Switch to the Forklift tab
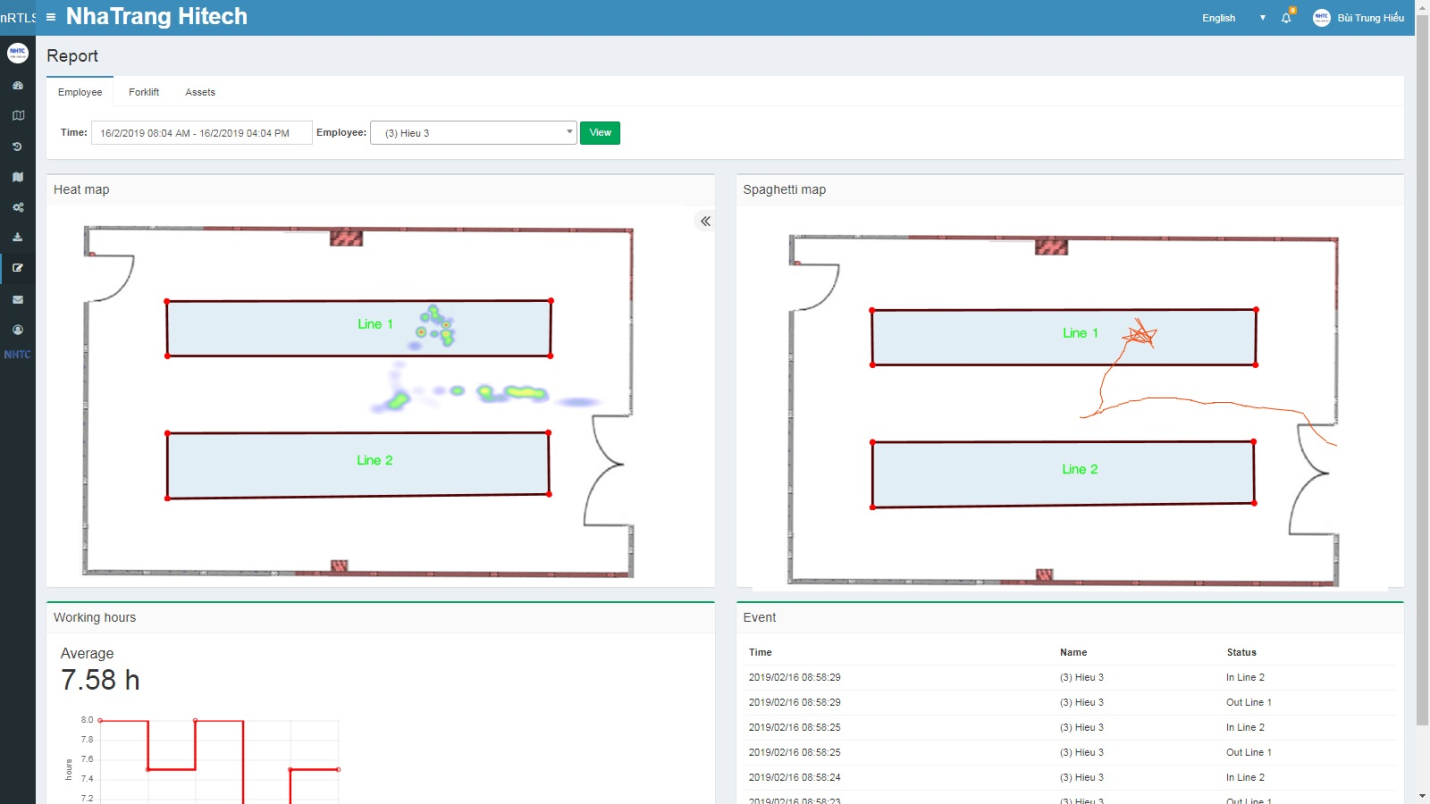1430x804 pixels. point(144,92)
